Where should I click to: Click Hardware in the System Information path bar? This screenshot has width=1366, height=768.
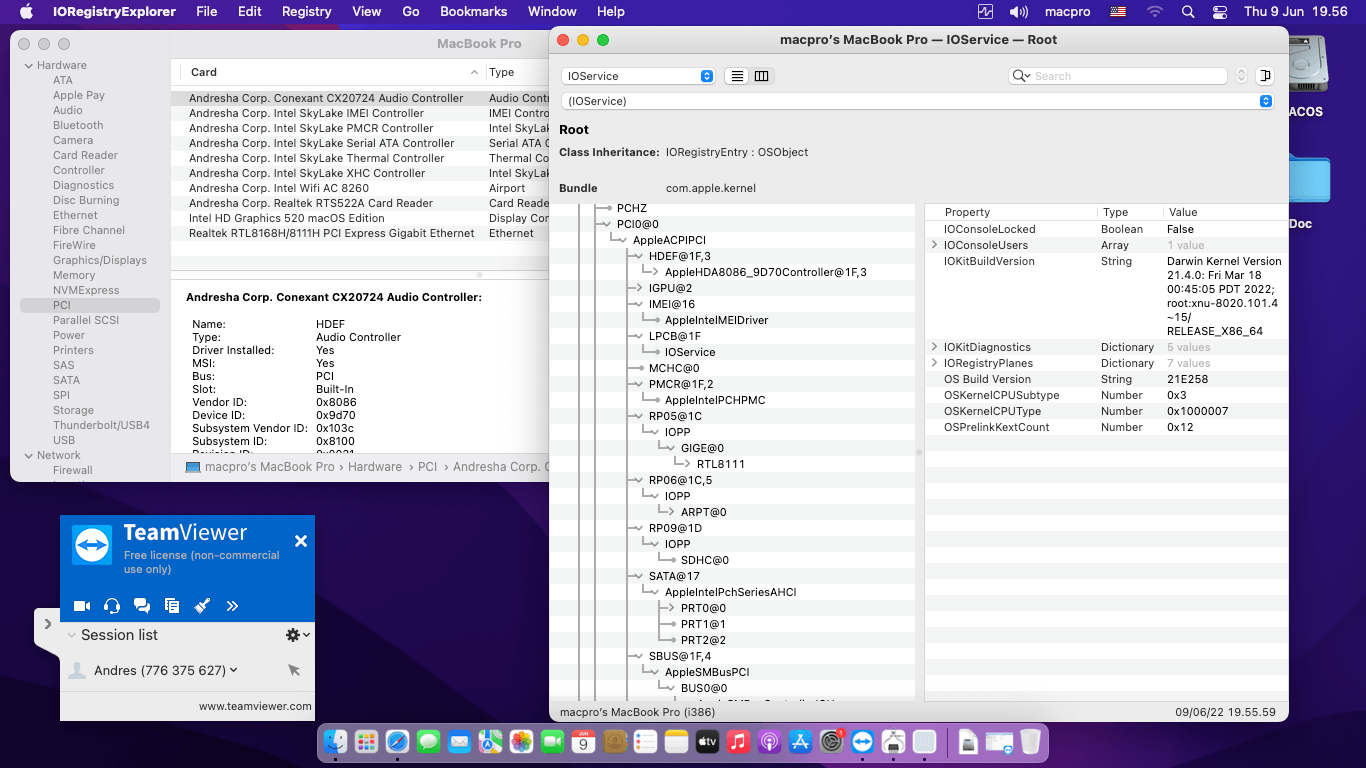click(375, 467)
